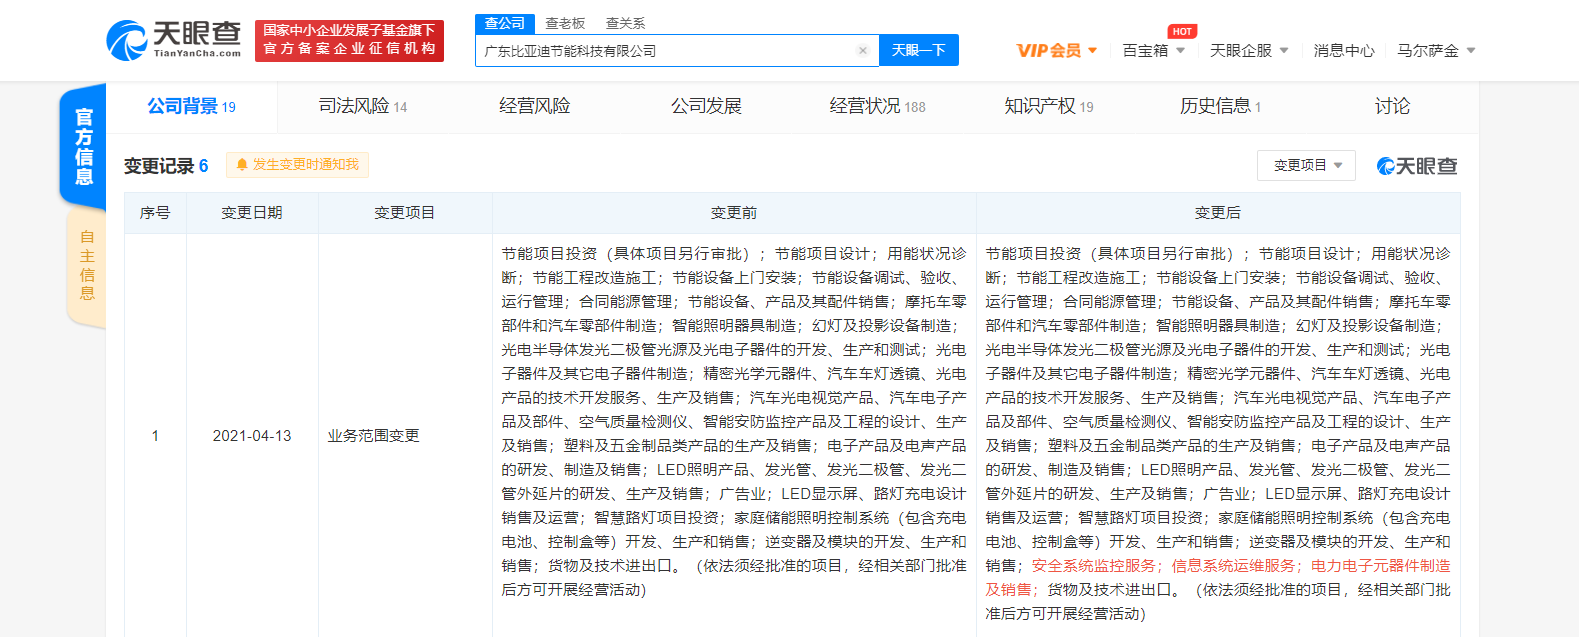Switch to the 查老板 search tab
Screen dimensions: 1579x637
(565, 23)
